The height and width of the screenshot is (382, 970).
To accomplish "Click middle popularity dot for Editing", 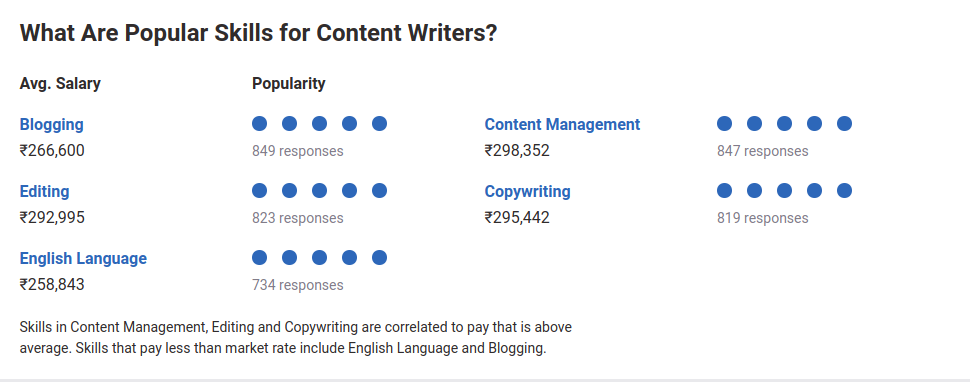I will [x=319, y=190].
